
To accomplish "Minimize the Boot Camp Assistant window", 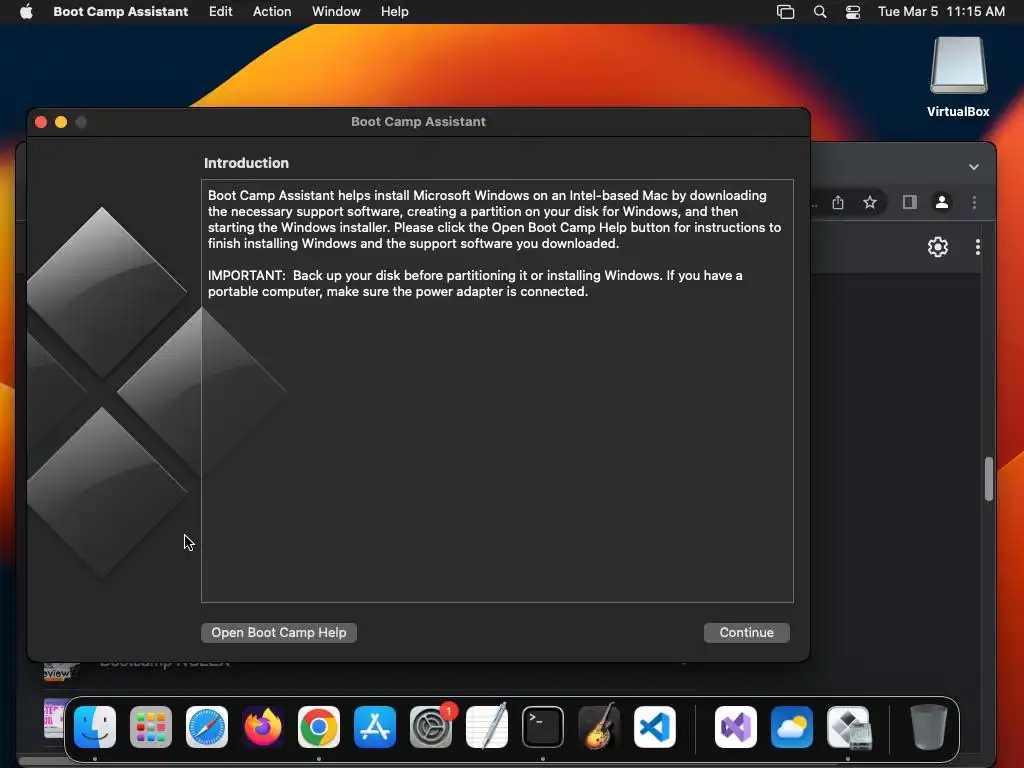I will [x=61, y=122].
